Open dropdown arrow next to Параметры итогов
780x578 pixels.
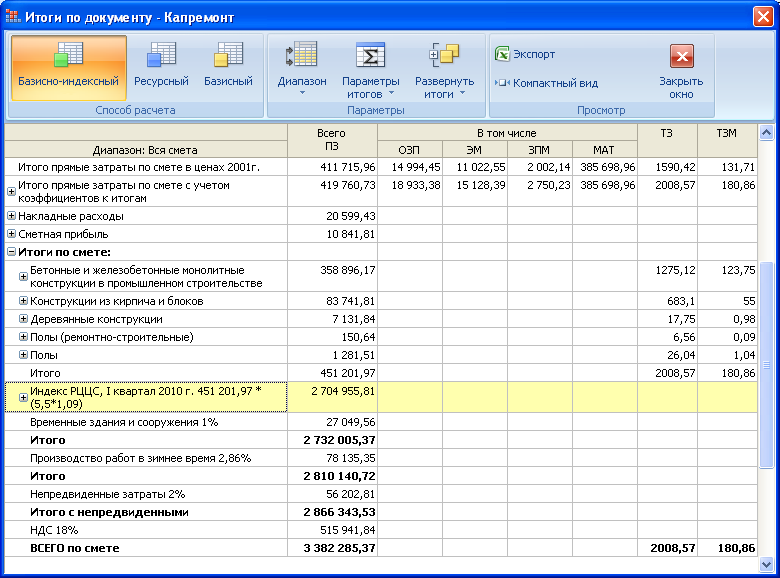tap(391, 93)
